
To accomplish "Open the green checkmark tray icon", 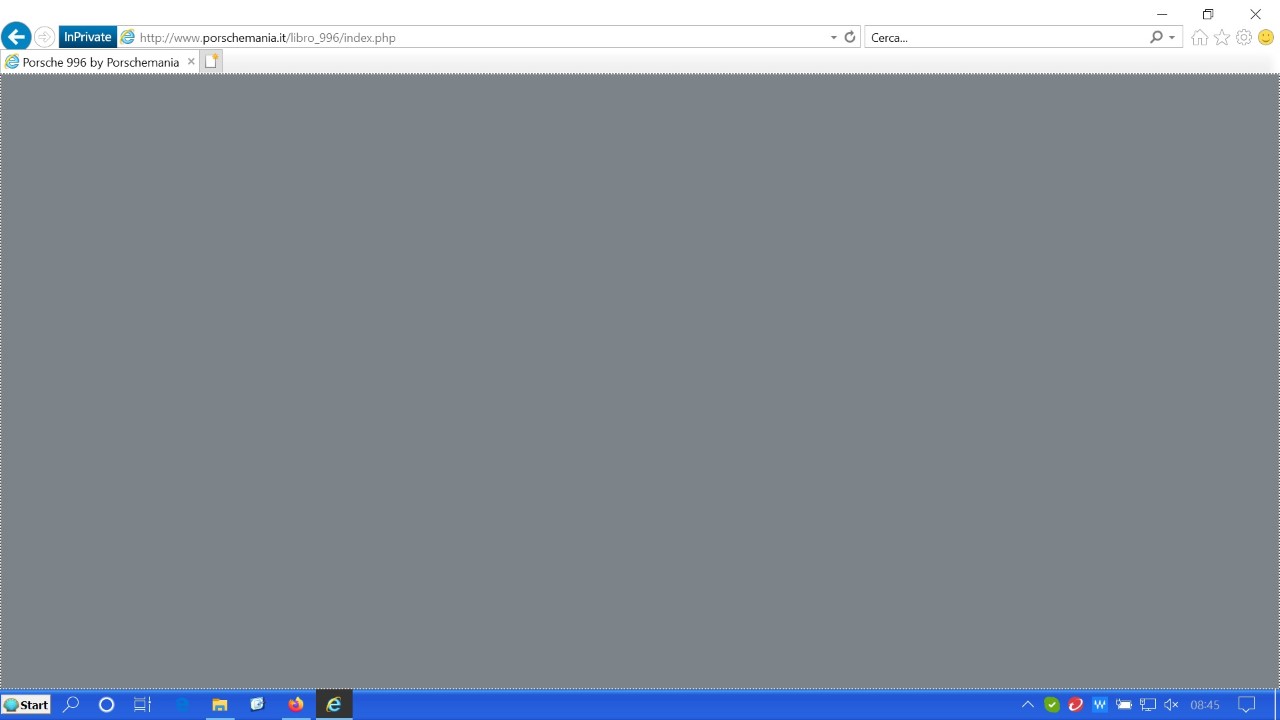I will (x=1052, y=705).
